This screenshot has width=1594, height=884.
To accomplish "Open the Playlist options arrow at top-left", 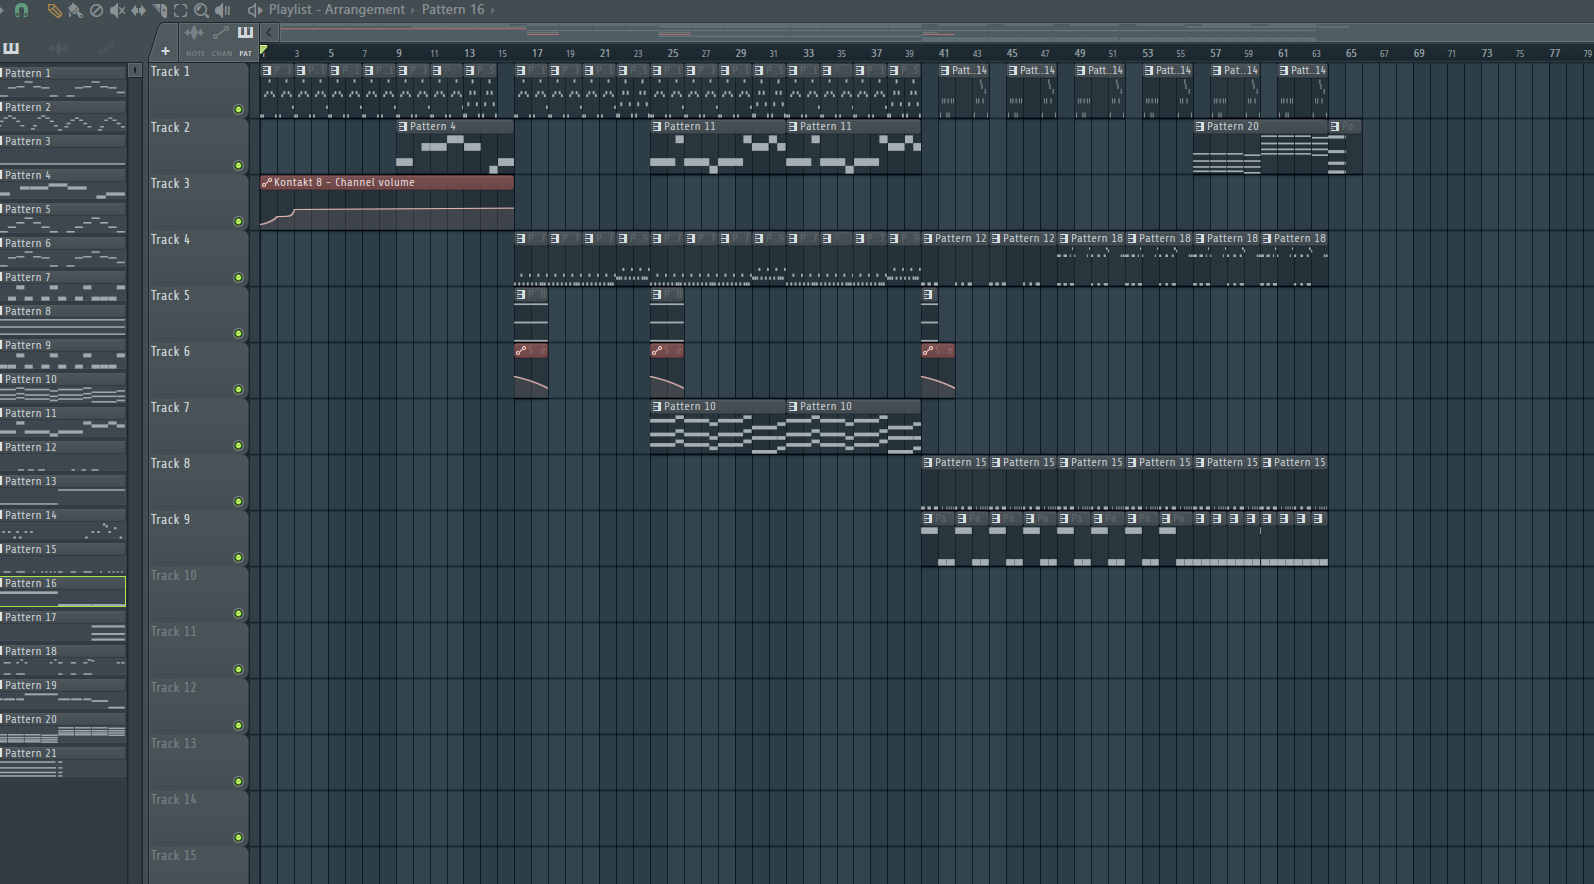I will [x=3, y=10].
